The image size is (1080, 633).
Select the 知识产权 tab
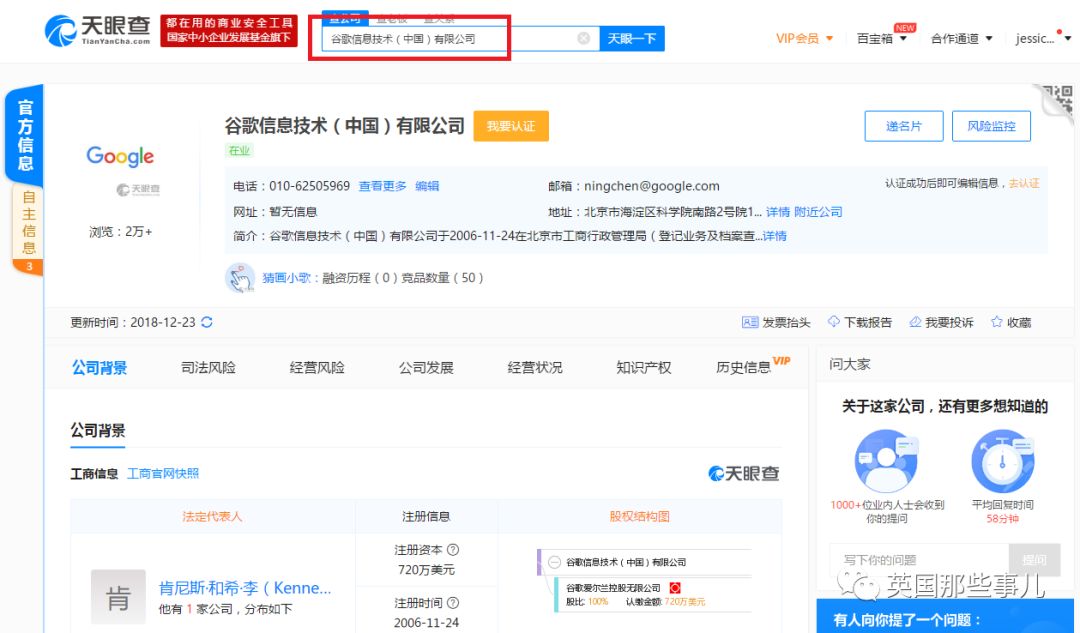coord(643,367)
